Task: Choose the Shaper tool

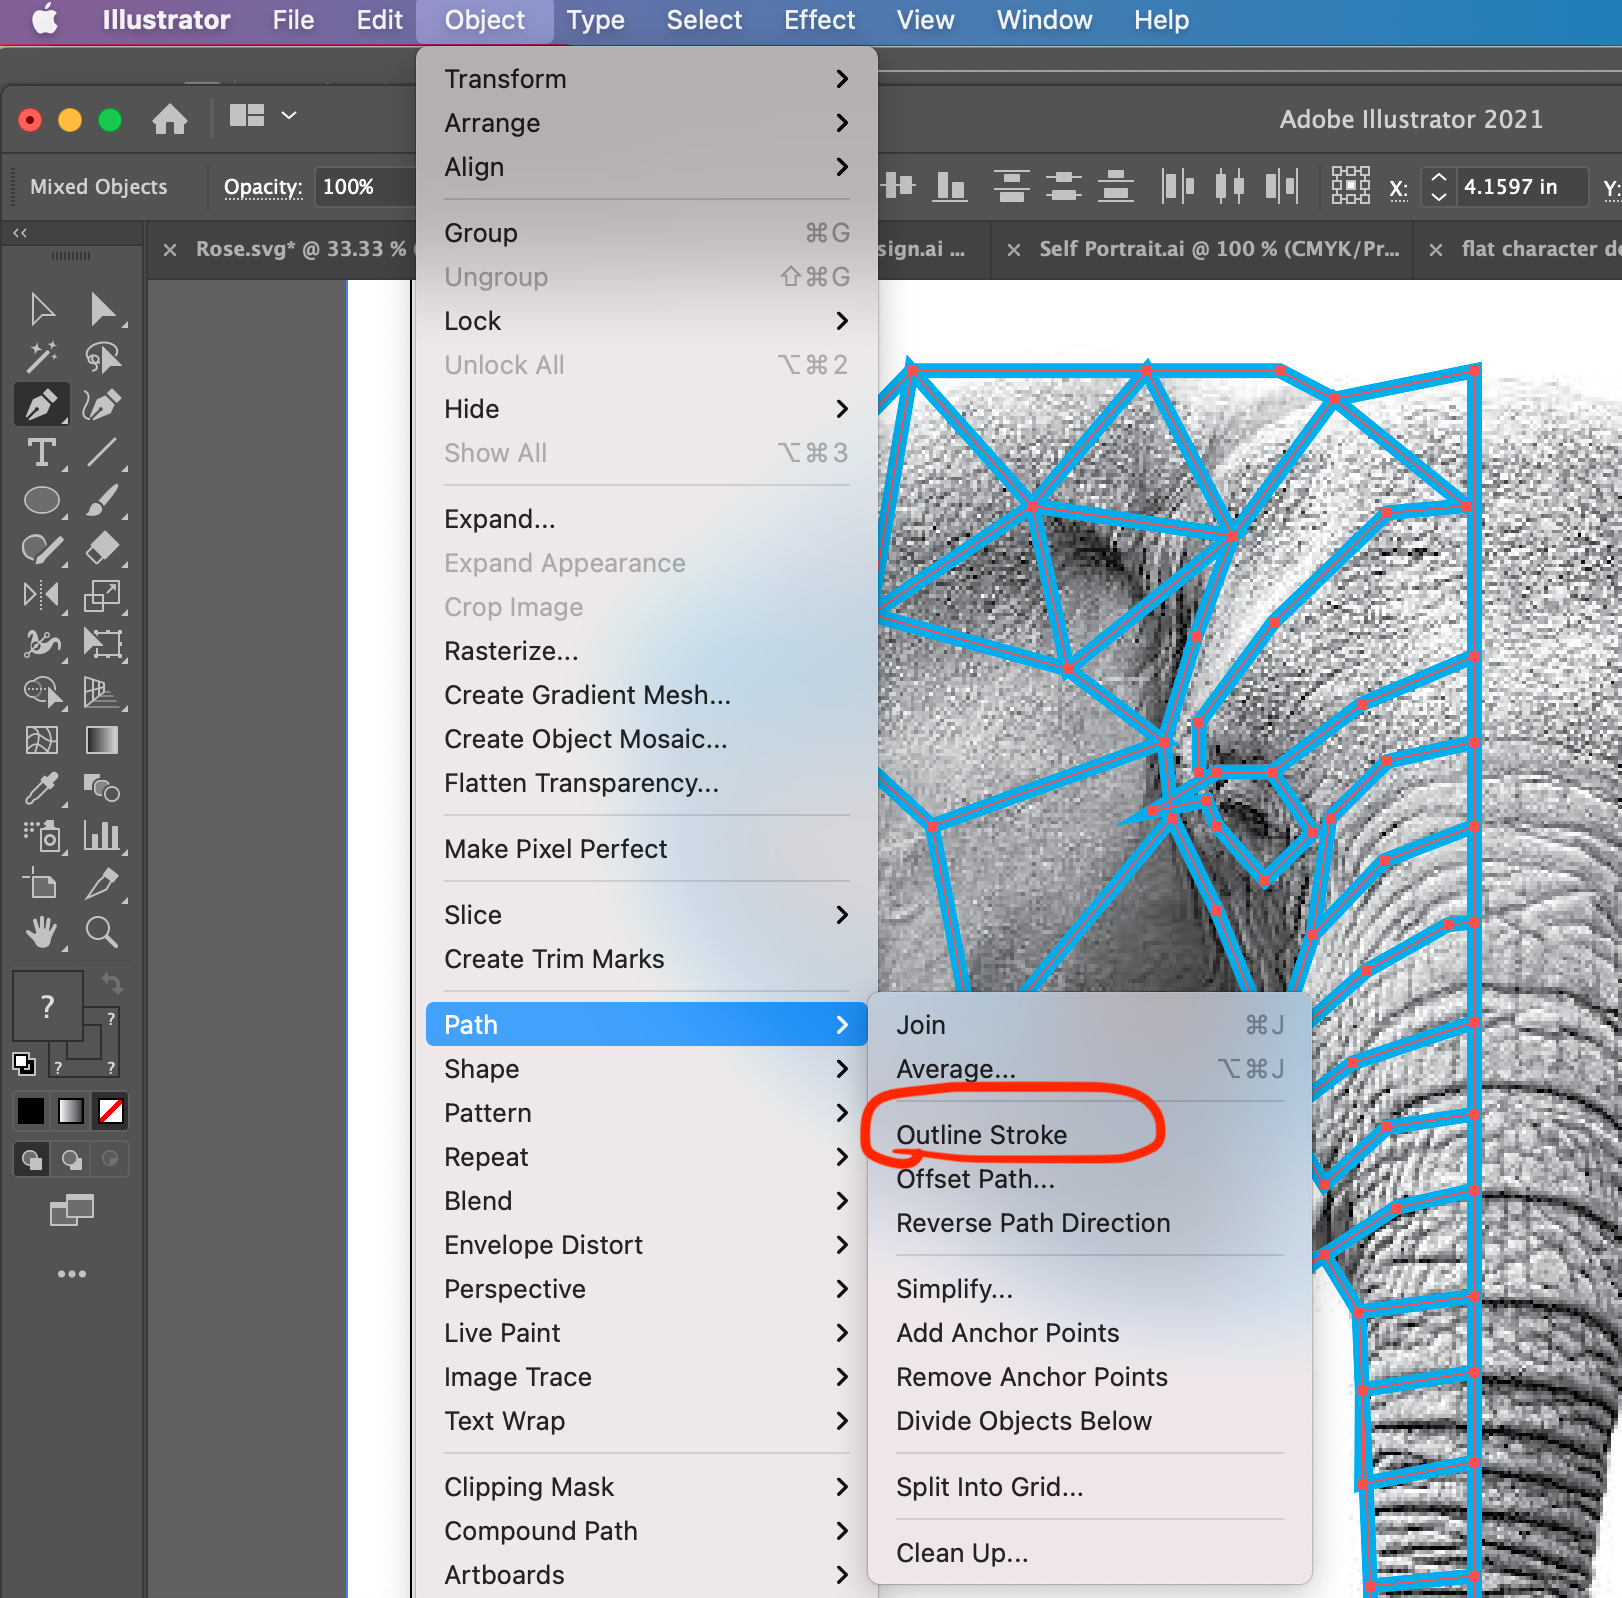Action: coord(42,548)
